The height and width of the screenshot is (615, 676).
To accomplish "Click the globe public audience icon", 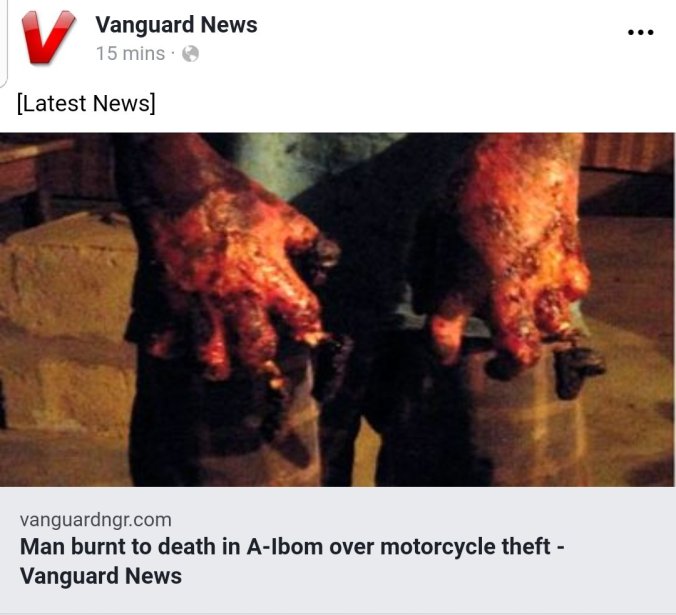I will (190, 54).
